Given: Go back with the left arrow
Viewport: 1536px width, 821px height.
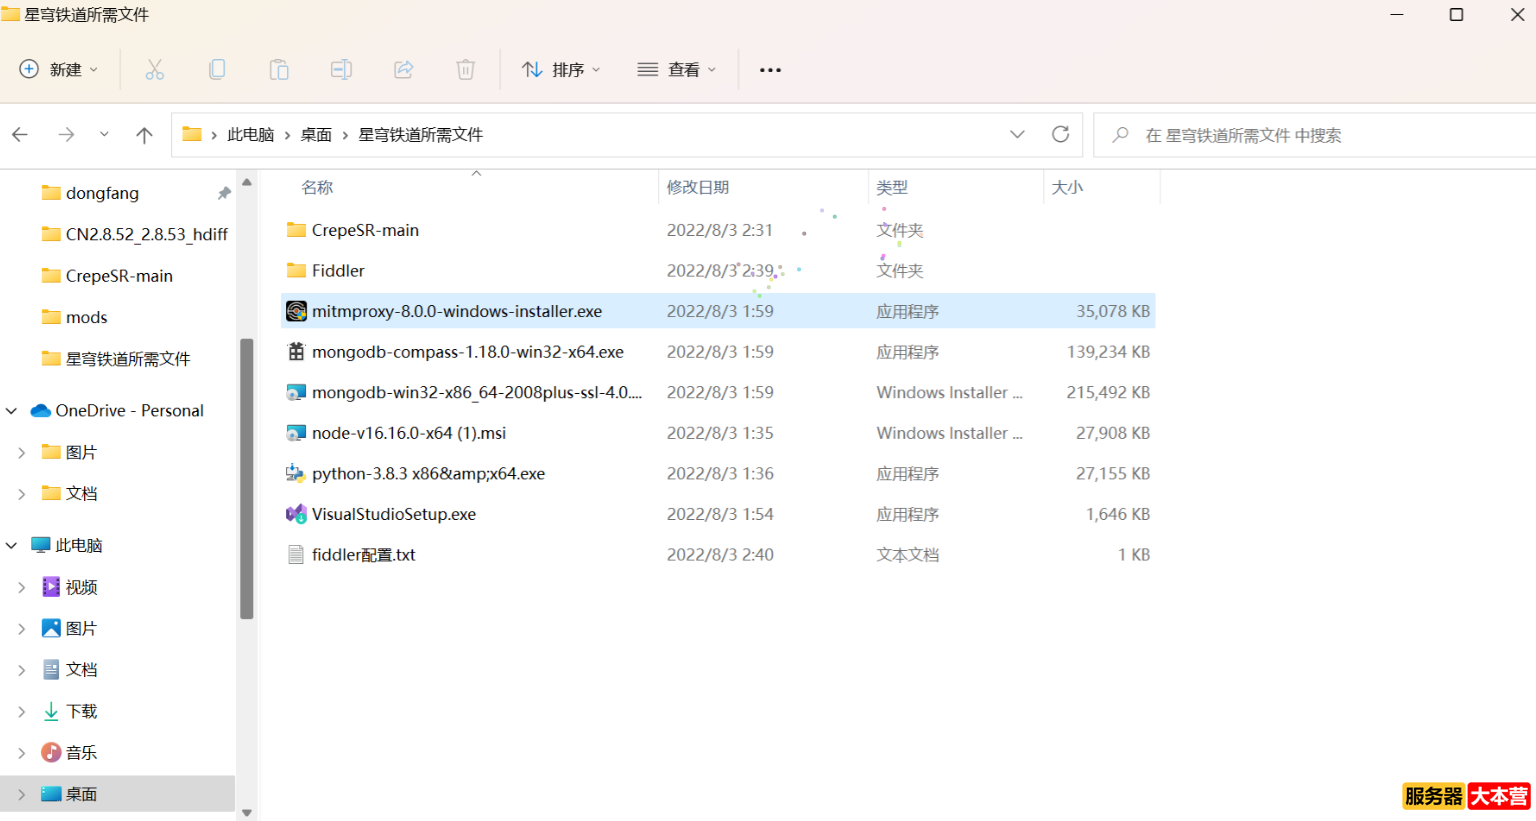Looking at the screenshot, I should 20,134.
